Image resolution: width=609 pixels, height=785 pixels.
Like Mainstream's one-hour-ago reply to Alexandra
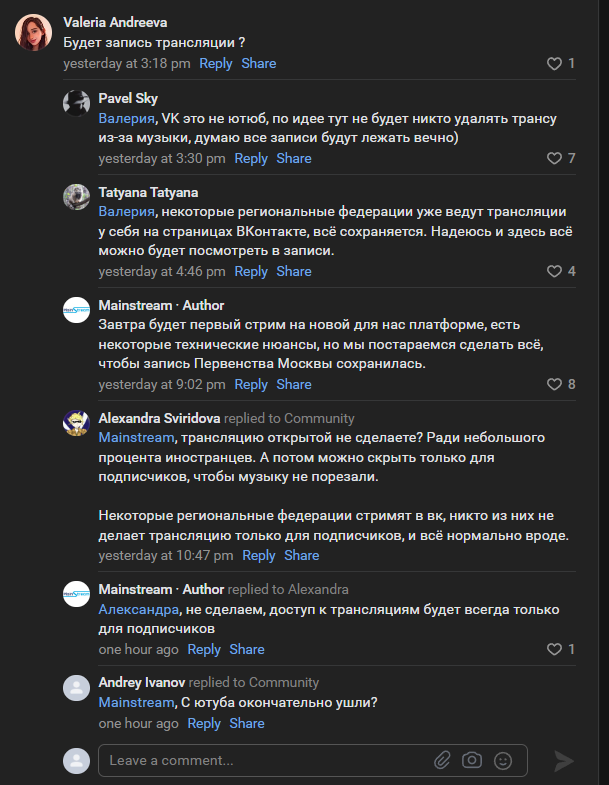pyautogui.click(x=554, y=649)
